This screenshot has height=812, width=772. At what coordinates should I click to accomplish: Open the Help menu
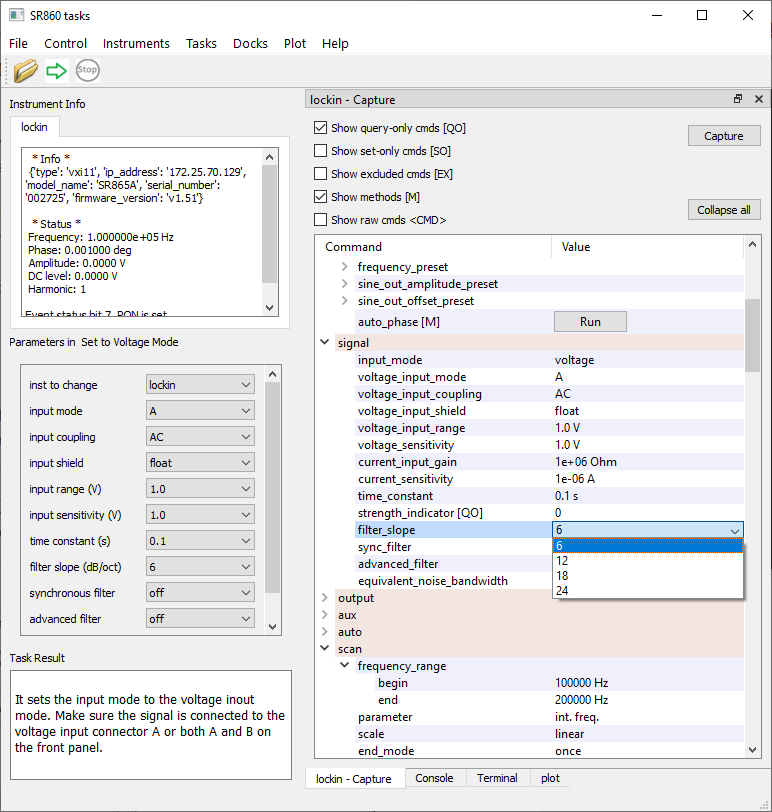(335, 44)
